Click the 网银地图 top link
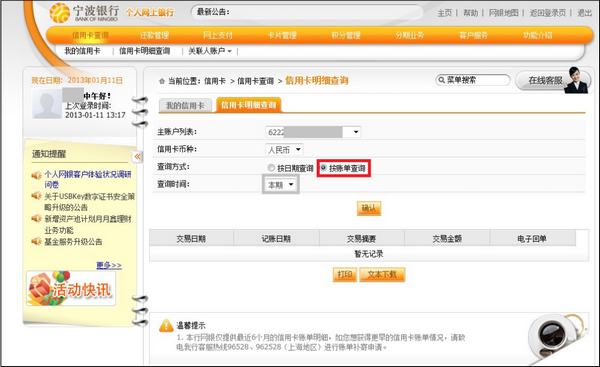The image size is (600, 367). [504, 13]
